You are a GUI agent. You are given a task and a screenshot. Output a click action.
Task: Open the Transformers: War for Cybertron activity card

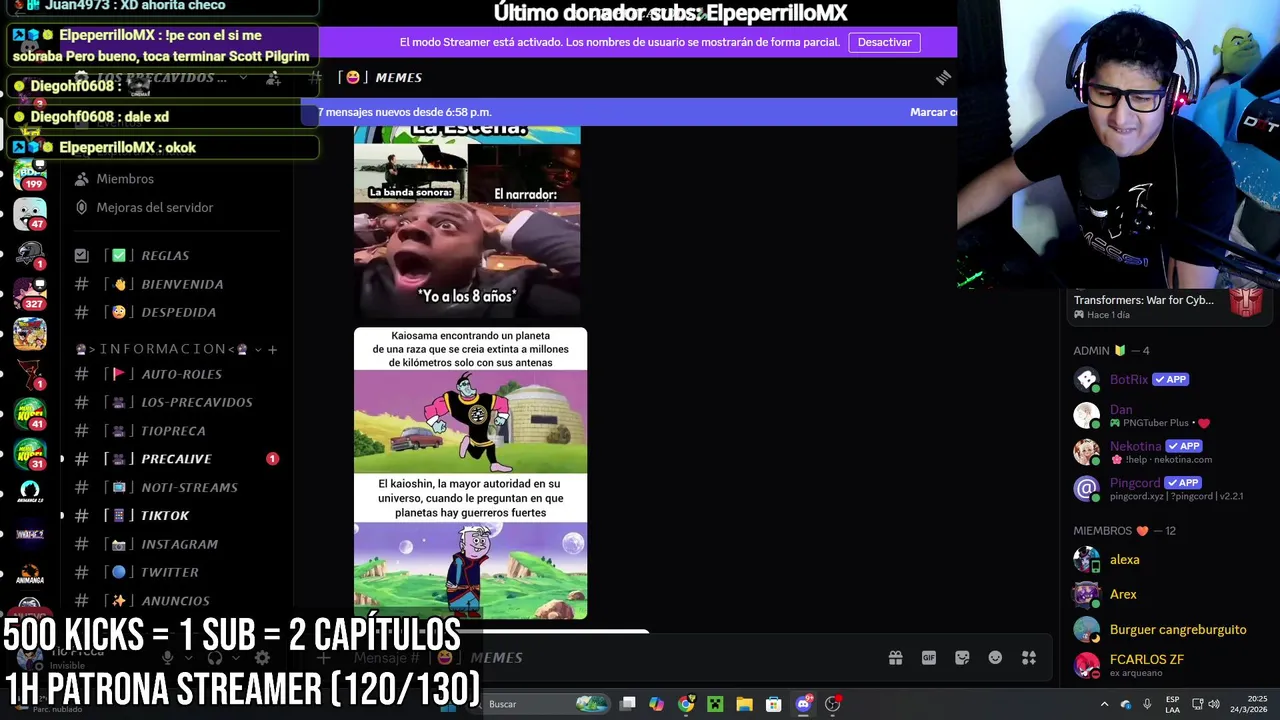pyautogui.click(x=1169, y=306)
